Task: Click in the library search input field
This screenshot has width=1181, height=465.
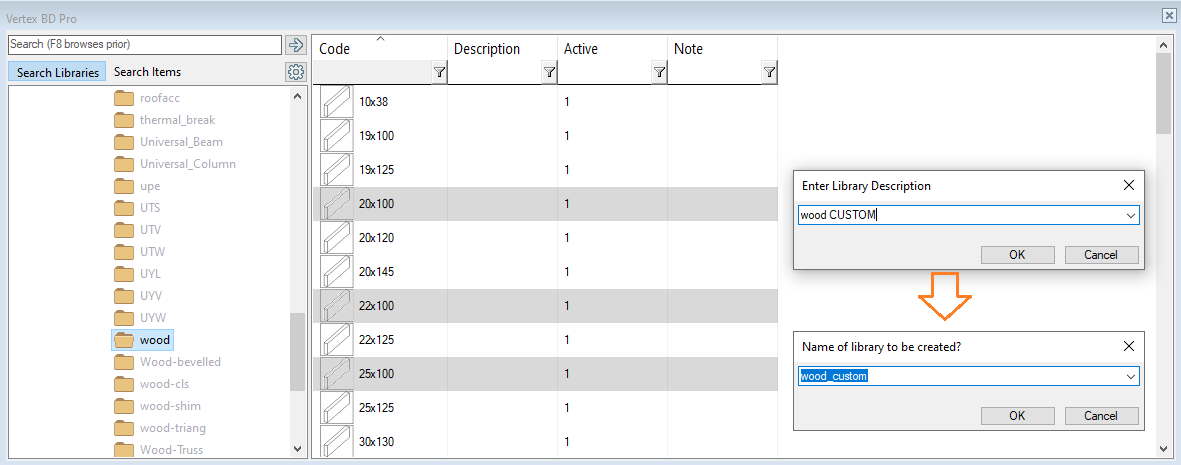Action: pos(144,45)
